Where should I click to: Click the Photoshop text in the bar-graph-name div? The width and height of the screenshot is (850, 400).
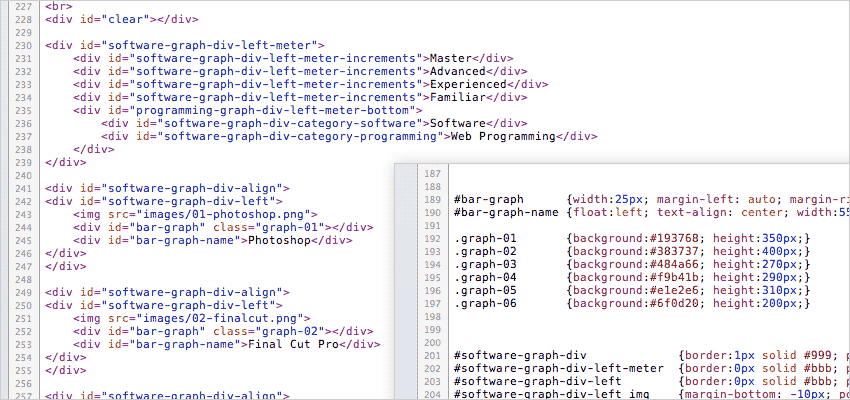pos(276,240)
